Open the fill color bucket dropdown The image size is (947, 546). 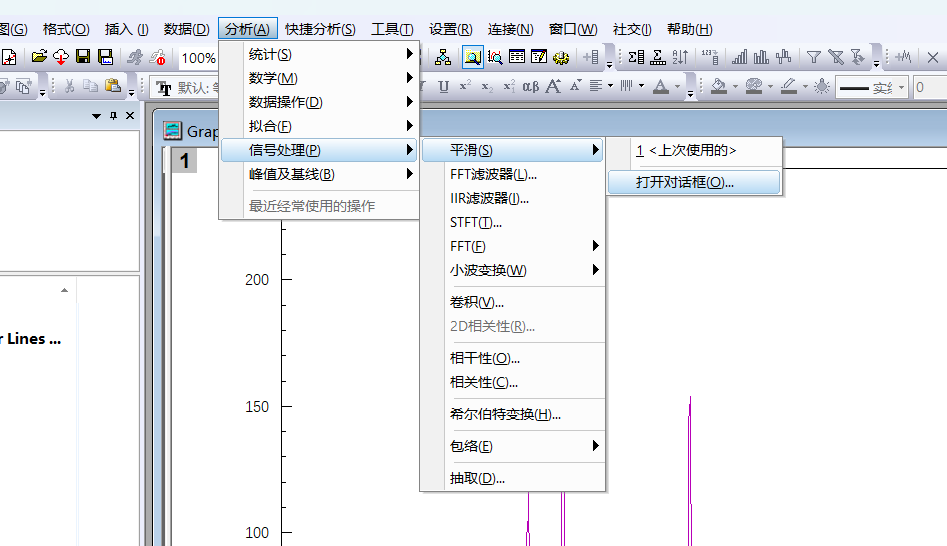pyautogui.click(x=735, y=86)
